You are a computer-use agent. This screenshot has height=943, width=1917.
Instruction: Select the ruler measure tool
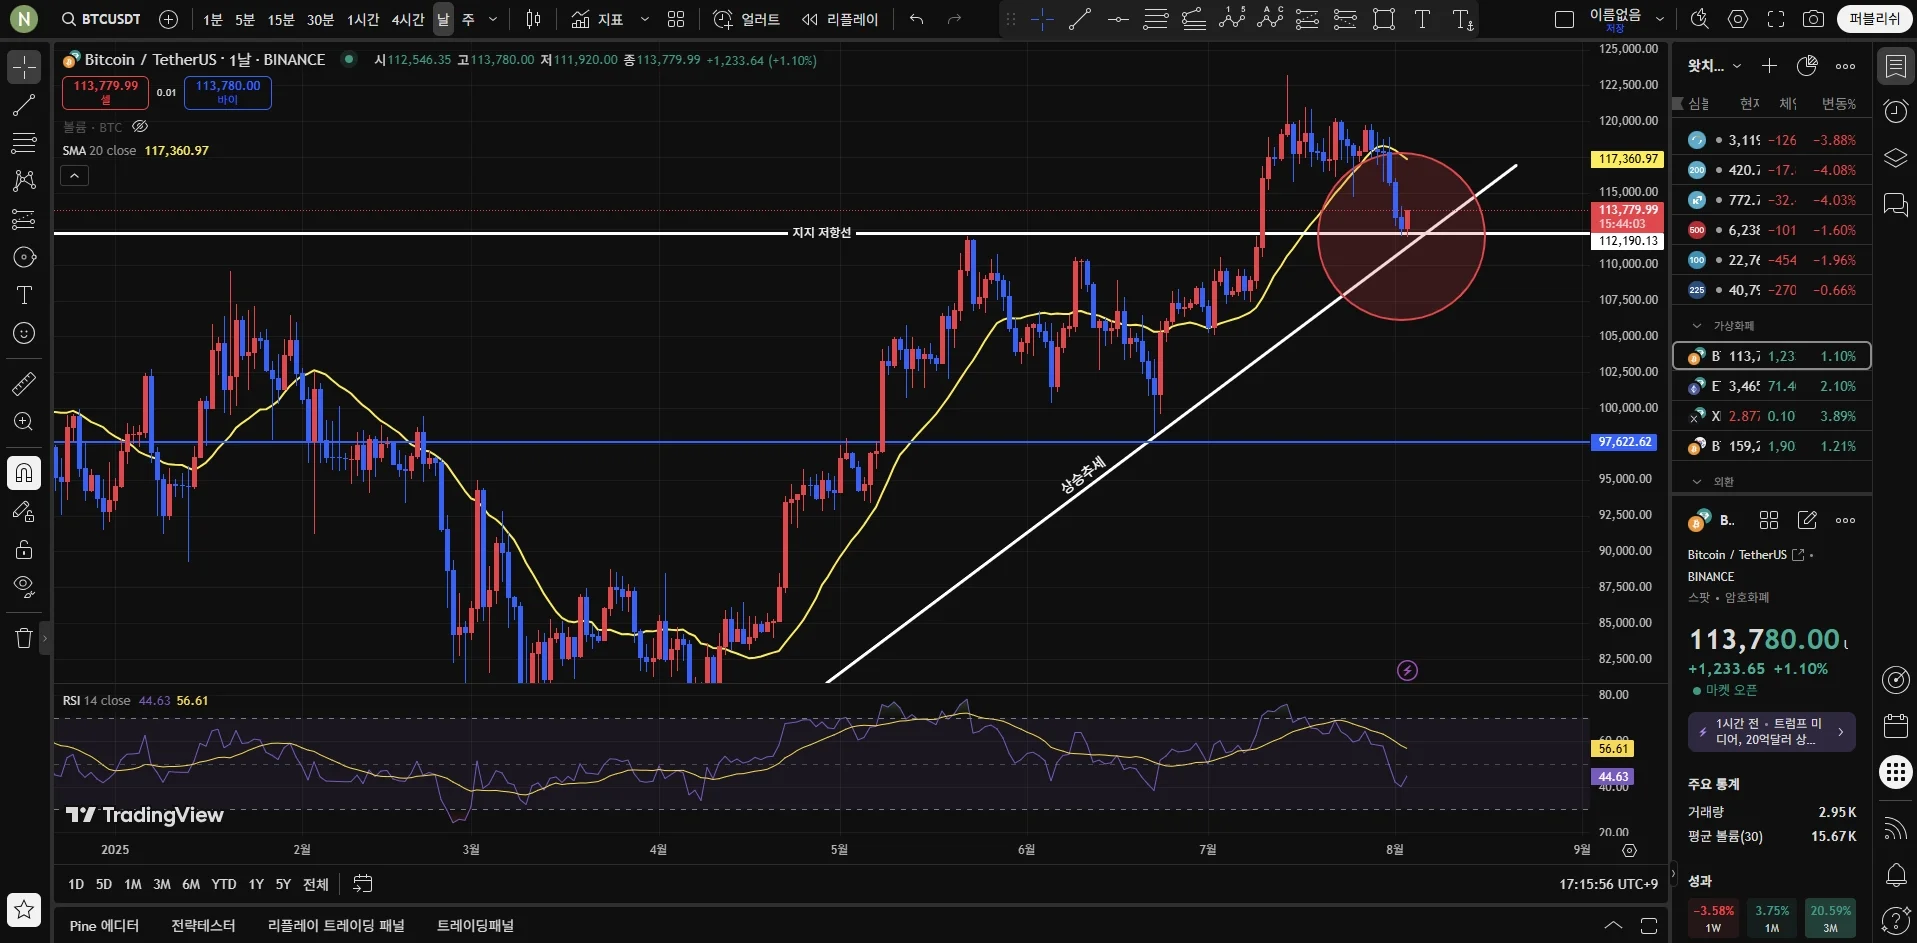24,383
